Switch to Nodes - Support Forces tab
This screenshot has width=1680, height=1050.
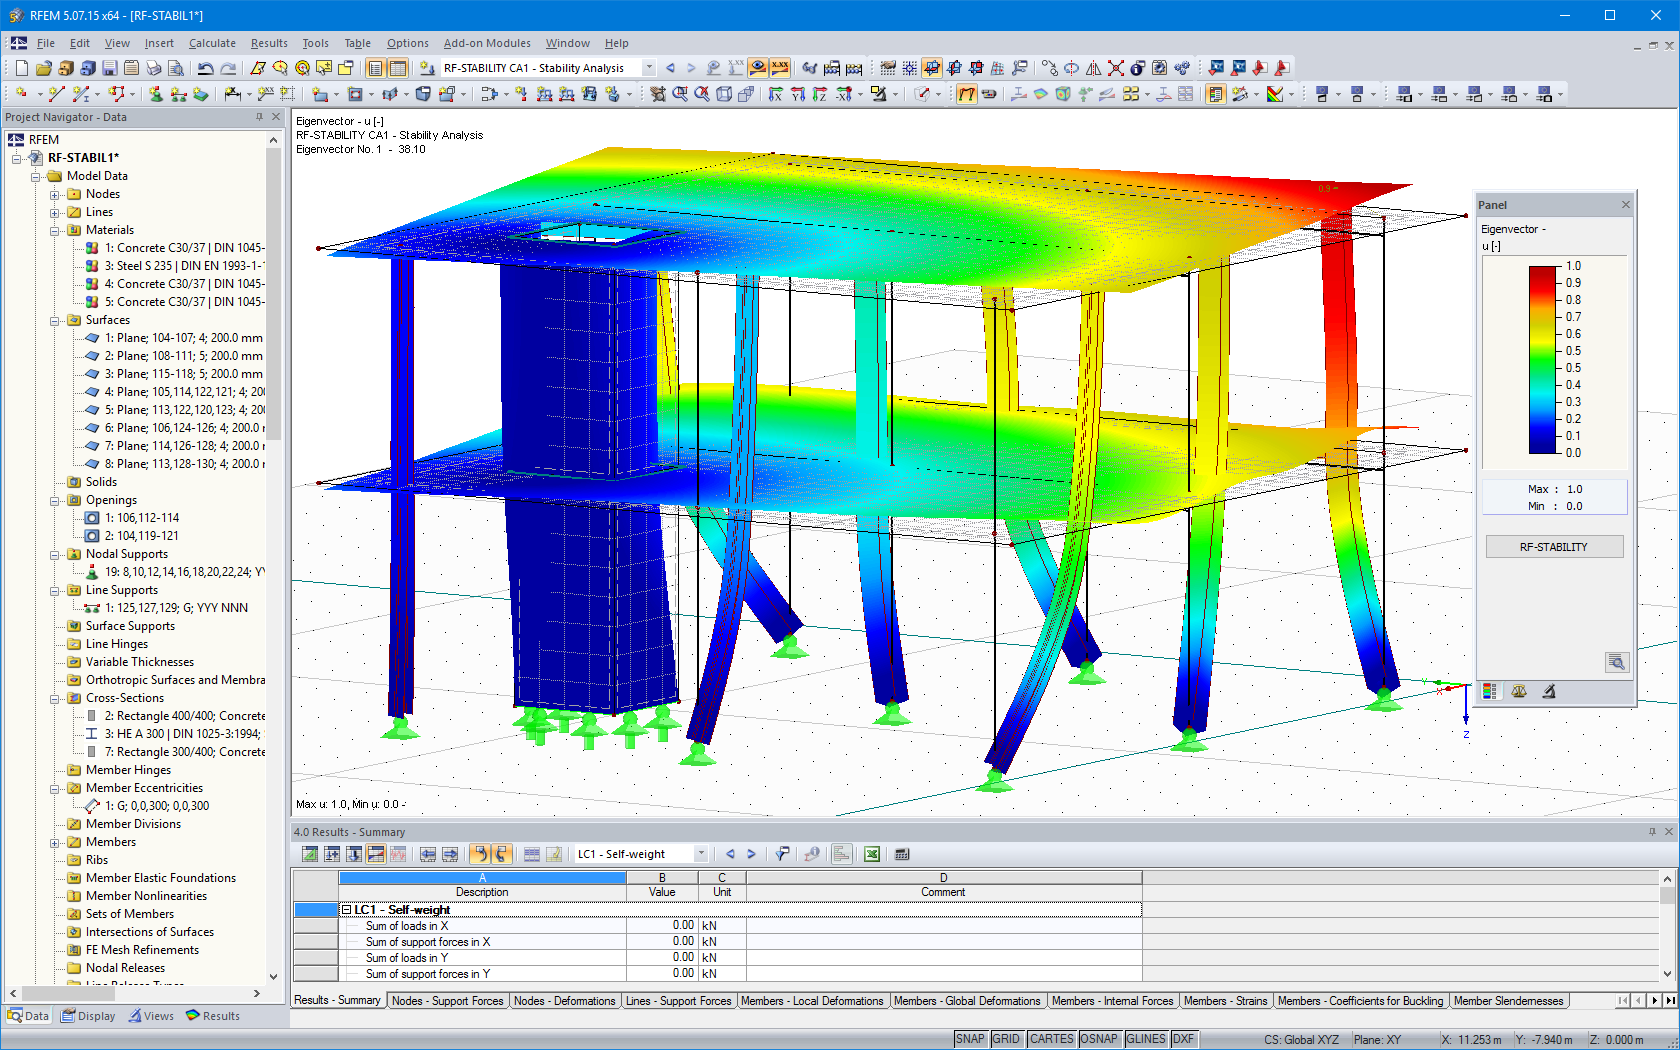pyautogui.click(x=447, y=1001)
